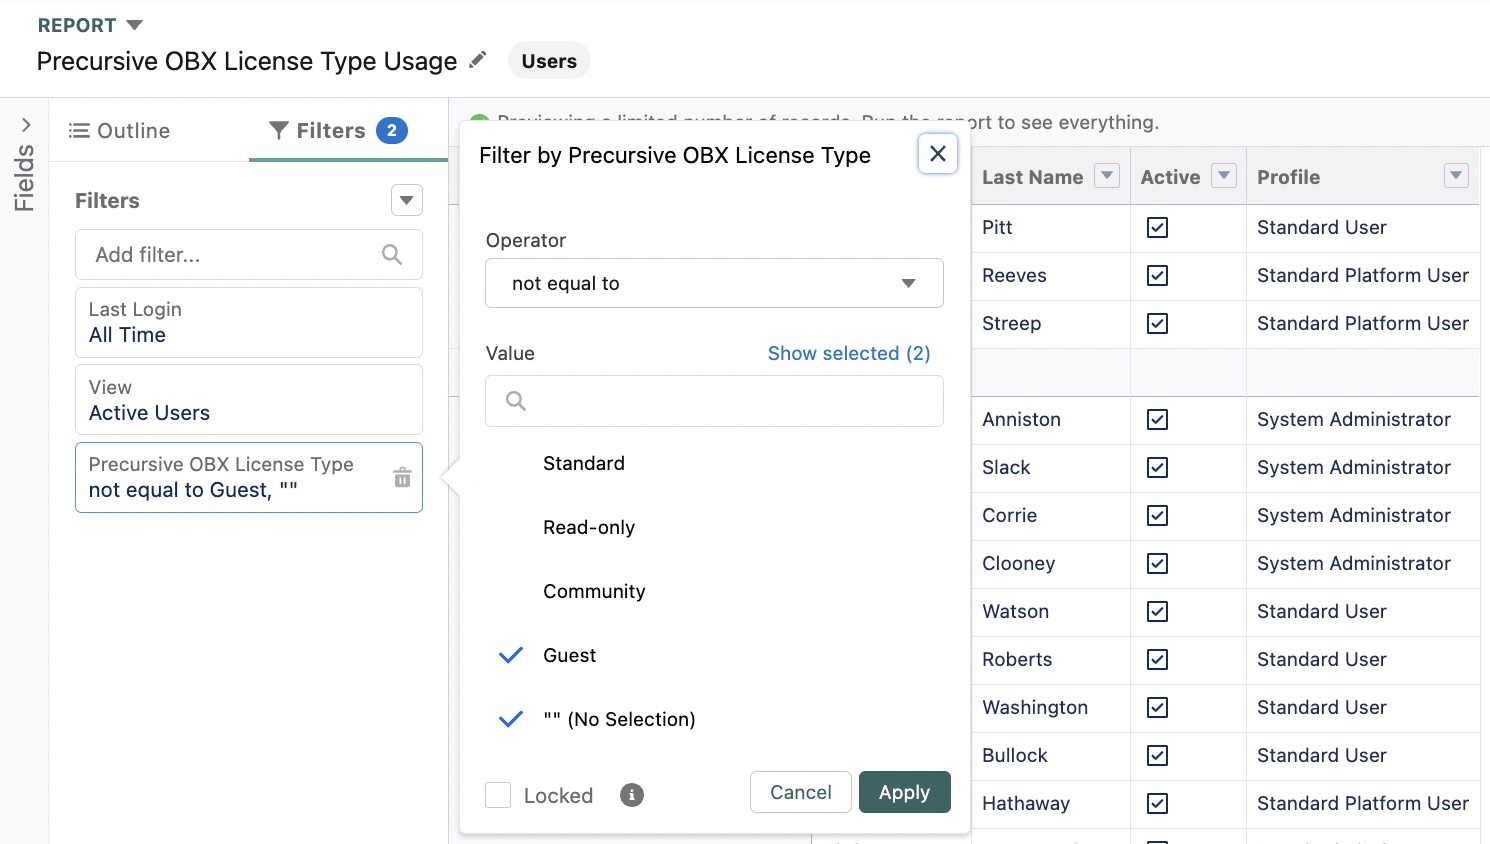Click the Profile column header
Image resolution: width=1490 pixels, height=844 pixels.
1288,177
